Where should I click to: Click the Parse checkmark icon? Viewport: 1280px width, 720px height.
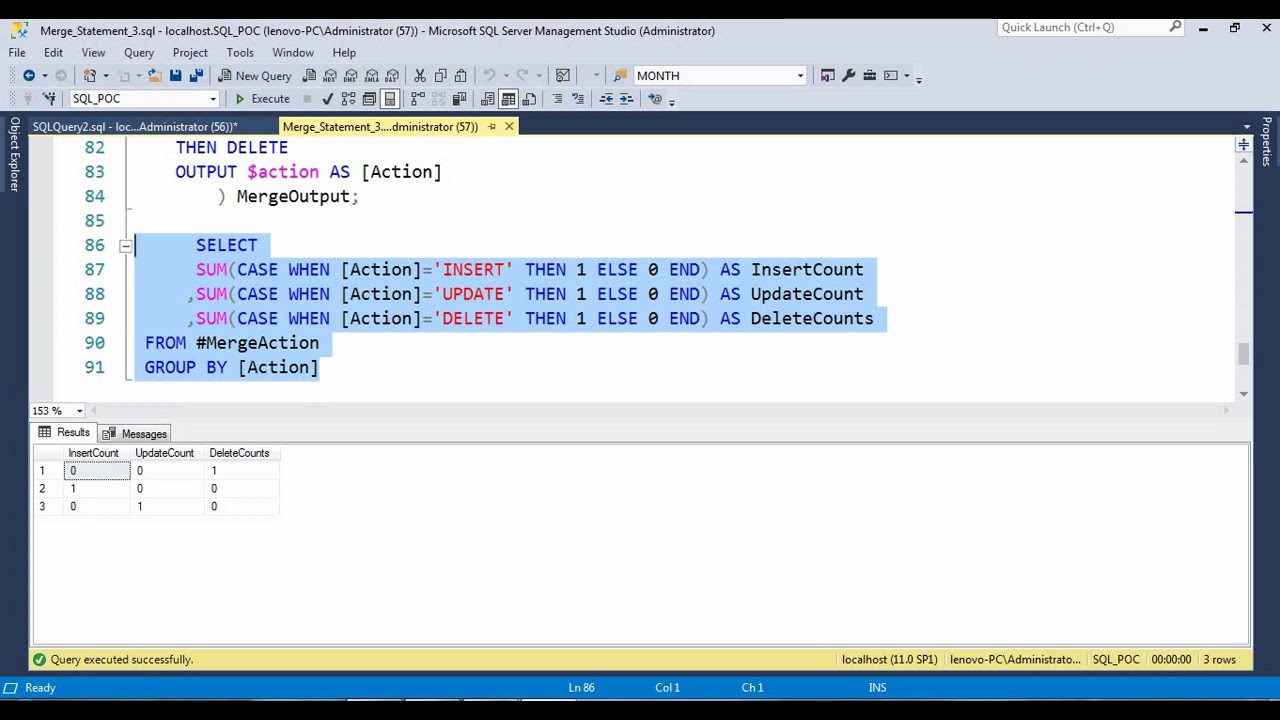(327, 99)
